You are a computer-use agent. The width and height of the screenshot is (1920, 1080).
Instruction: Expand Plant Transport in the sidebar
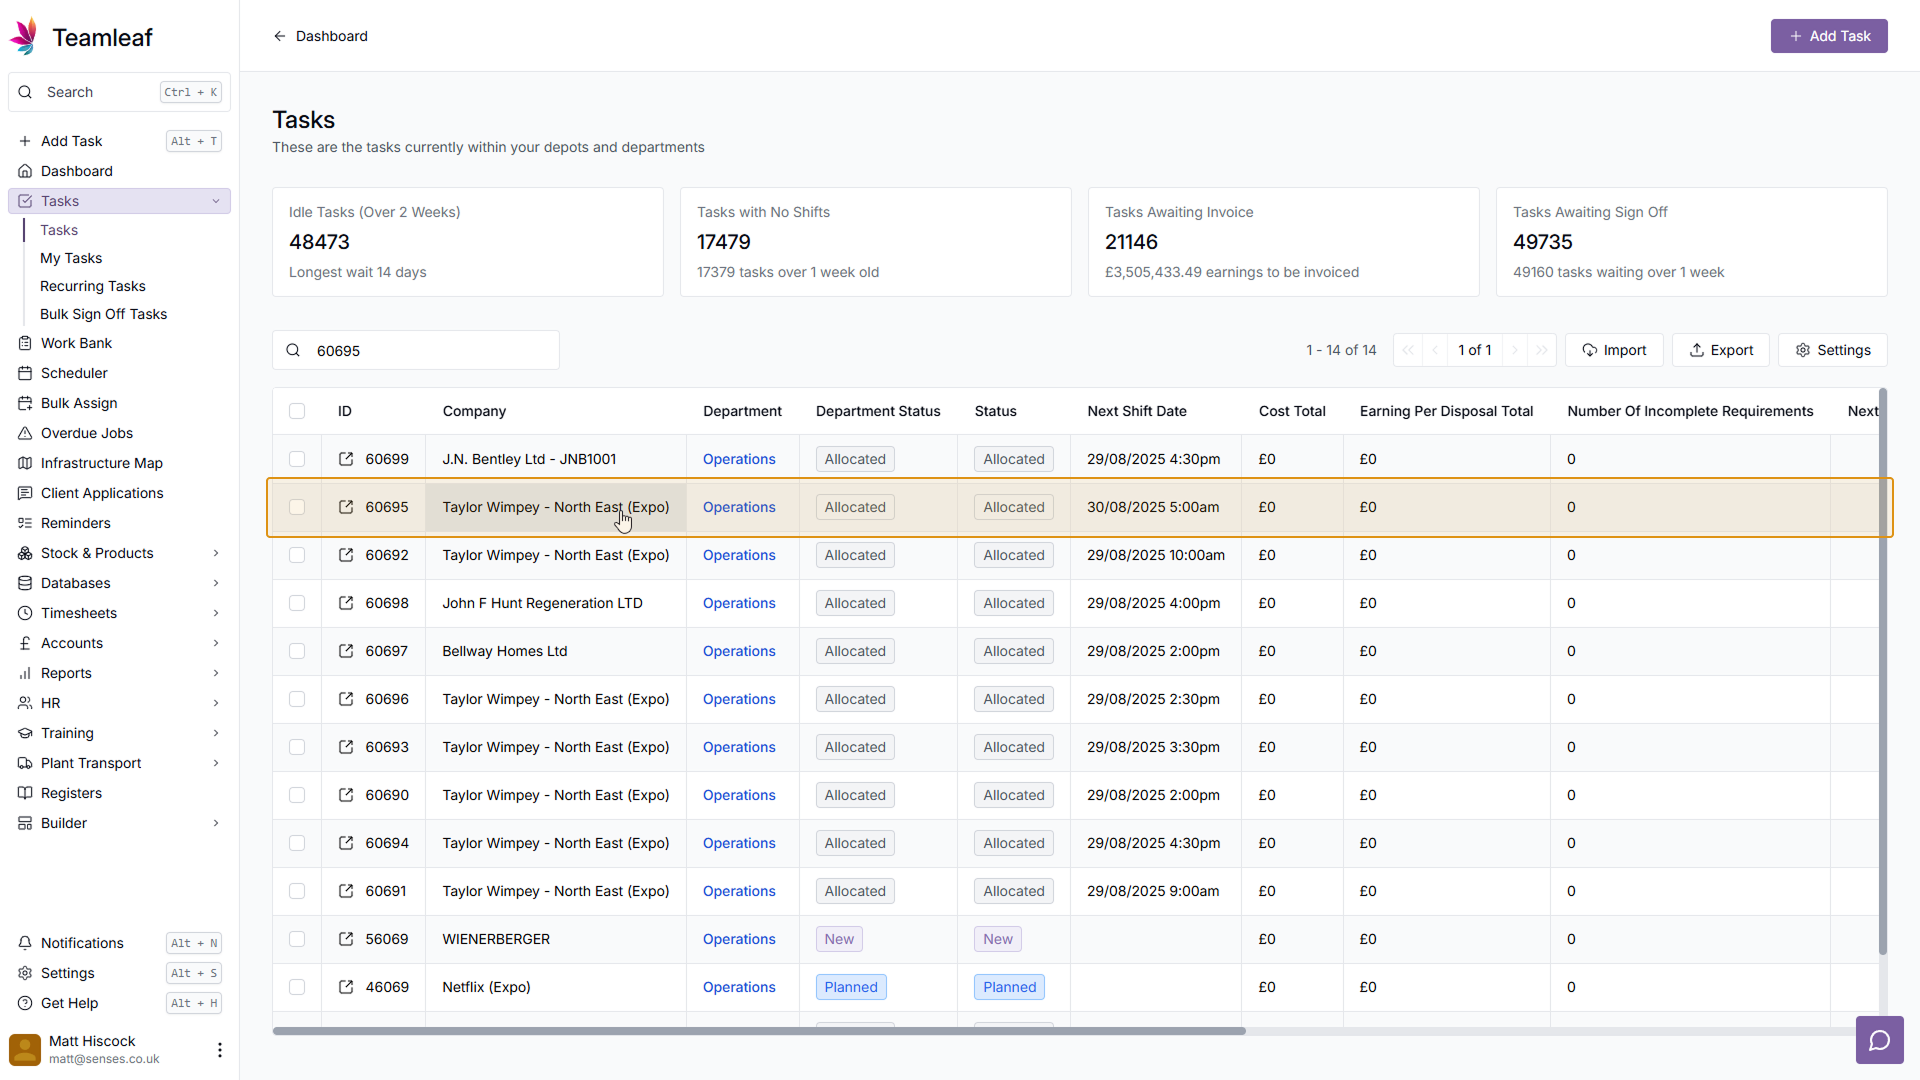(216, 763)
